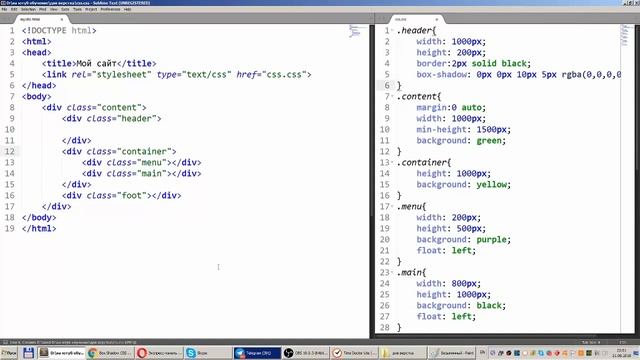Click the CSS pane minimap
Screen dimensions: 640x360
tap(624, 35)
